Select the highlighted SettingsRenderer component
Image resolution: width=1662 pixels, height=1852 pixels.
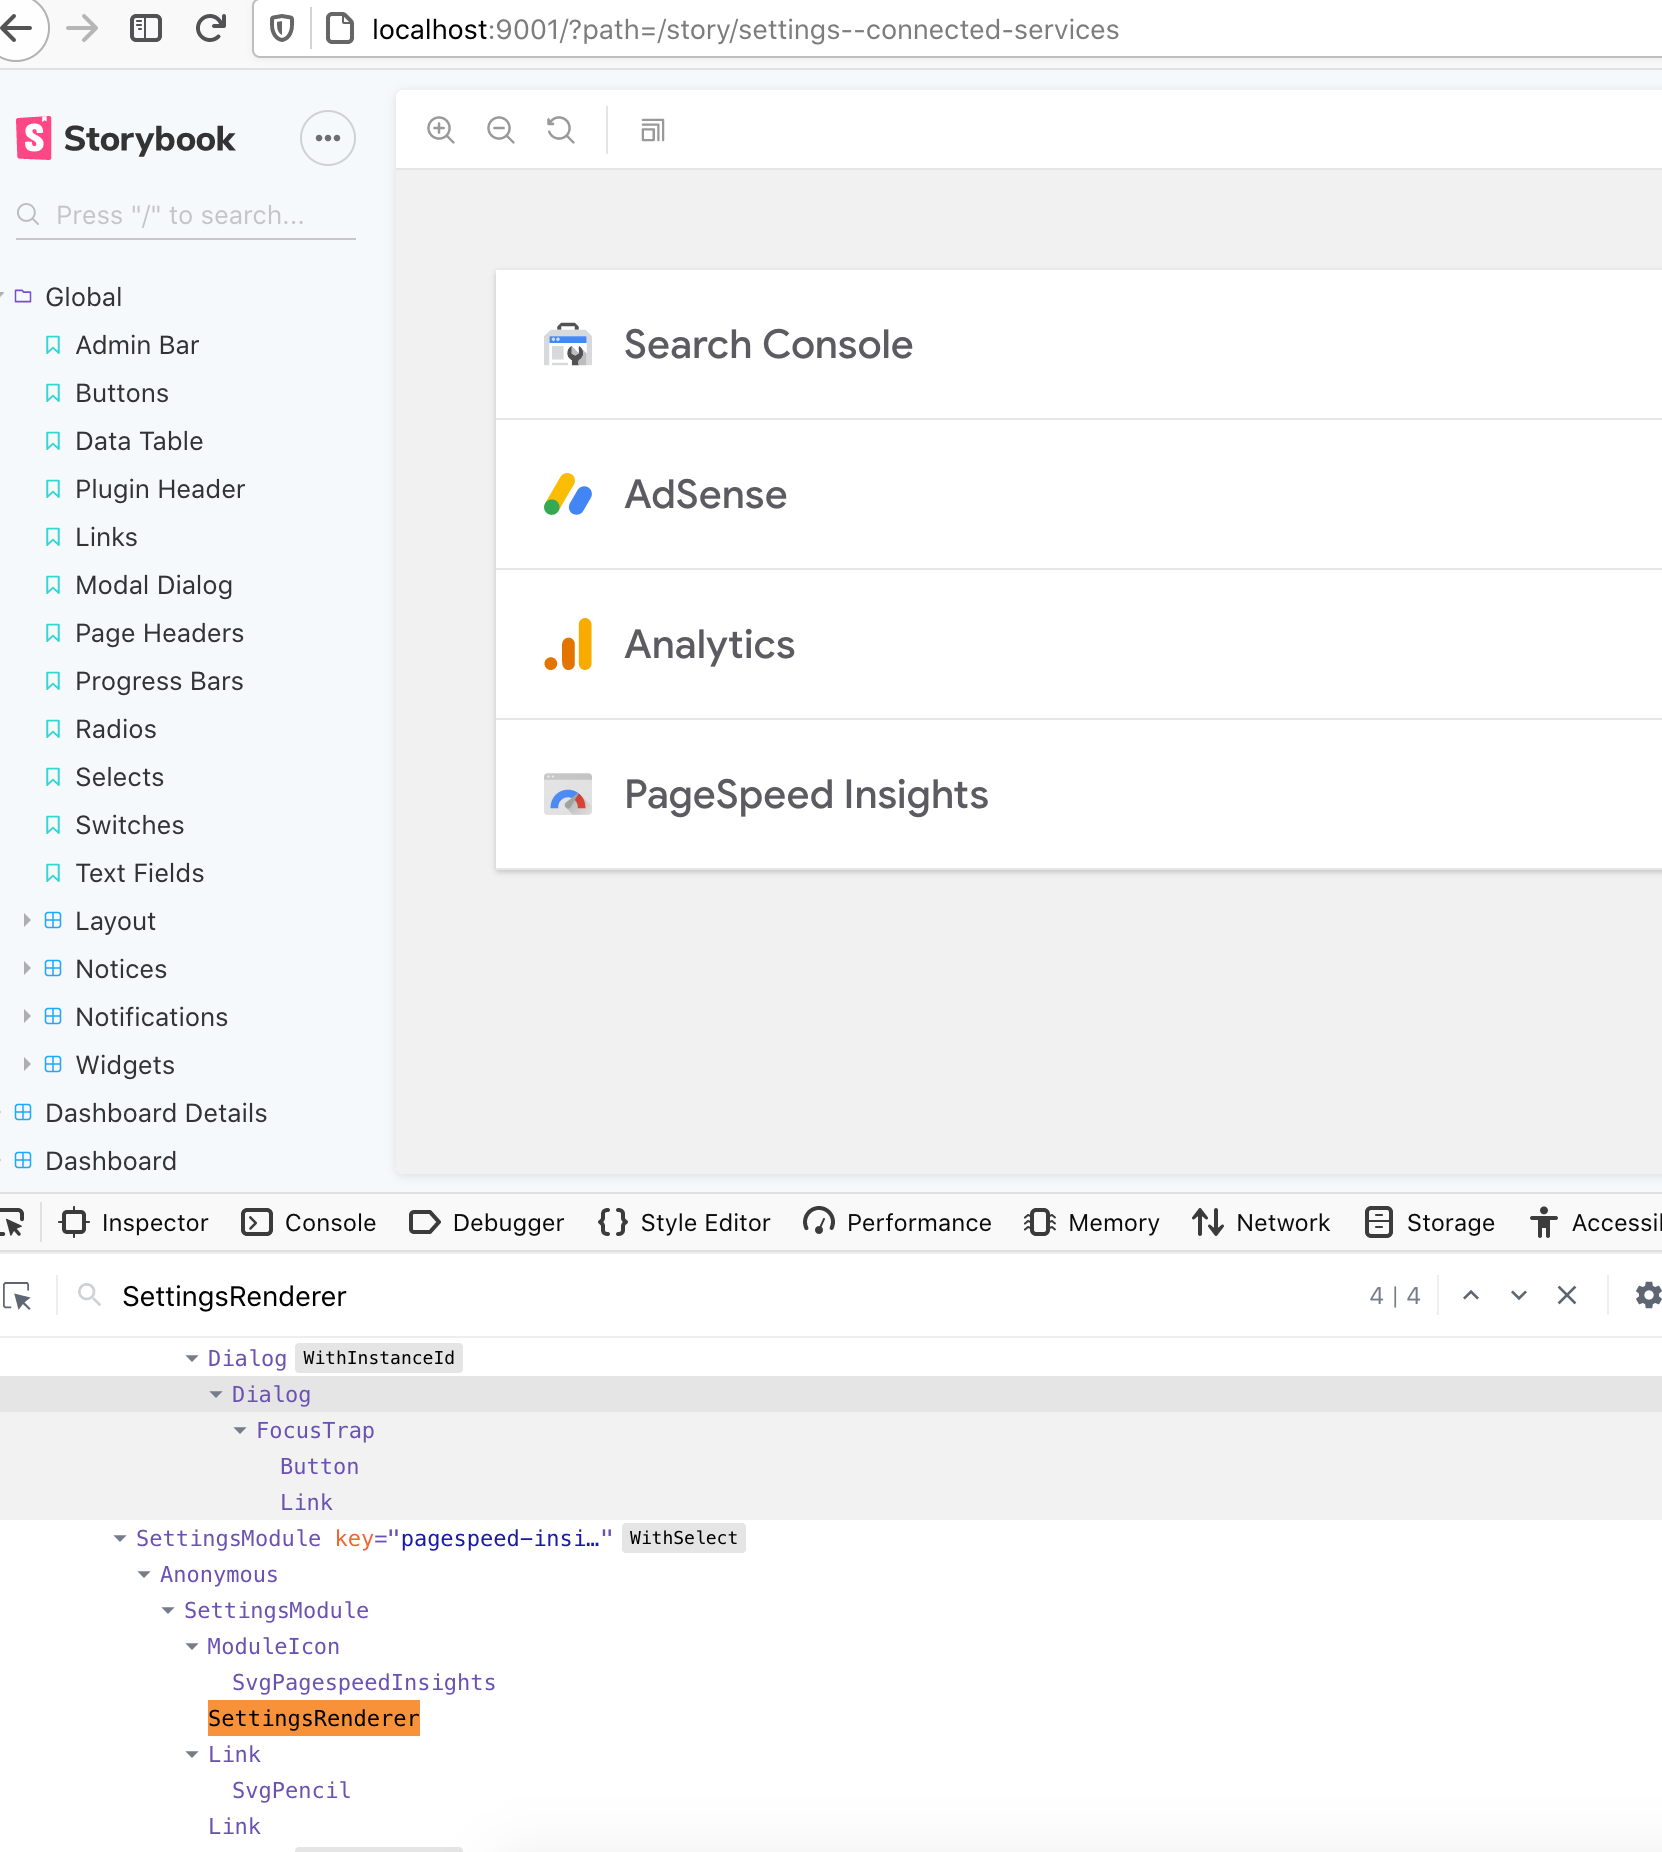pyautogui.click(x=313, y=1719)
